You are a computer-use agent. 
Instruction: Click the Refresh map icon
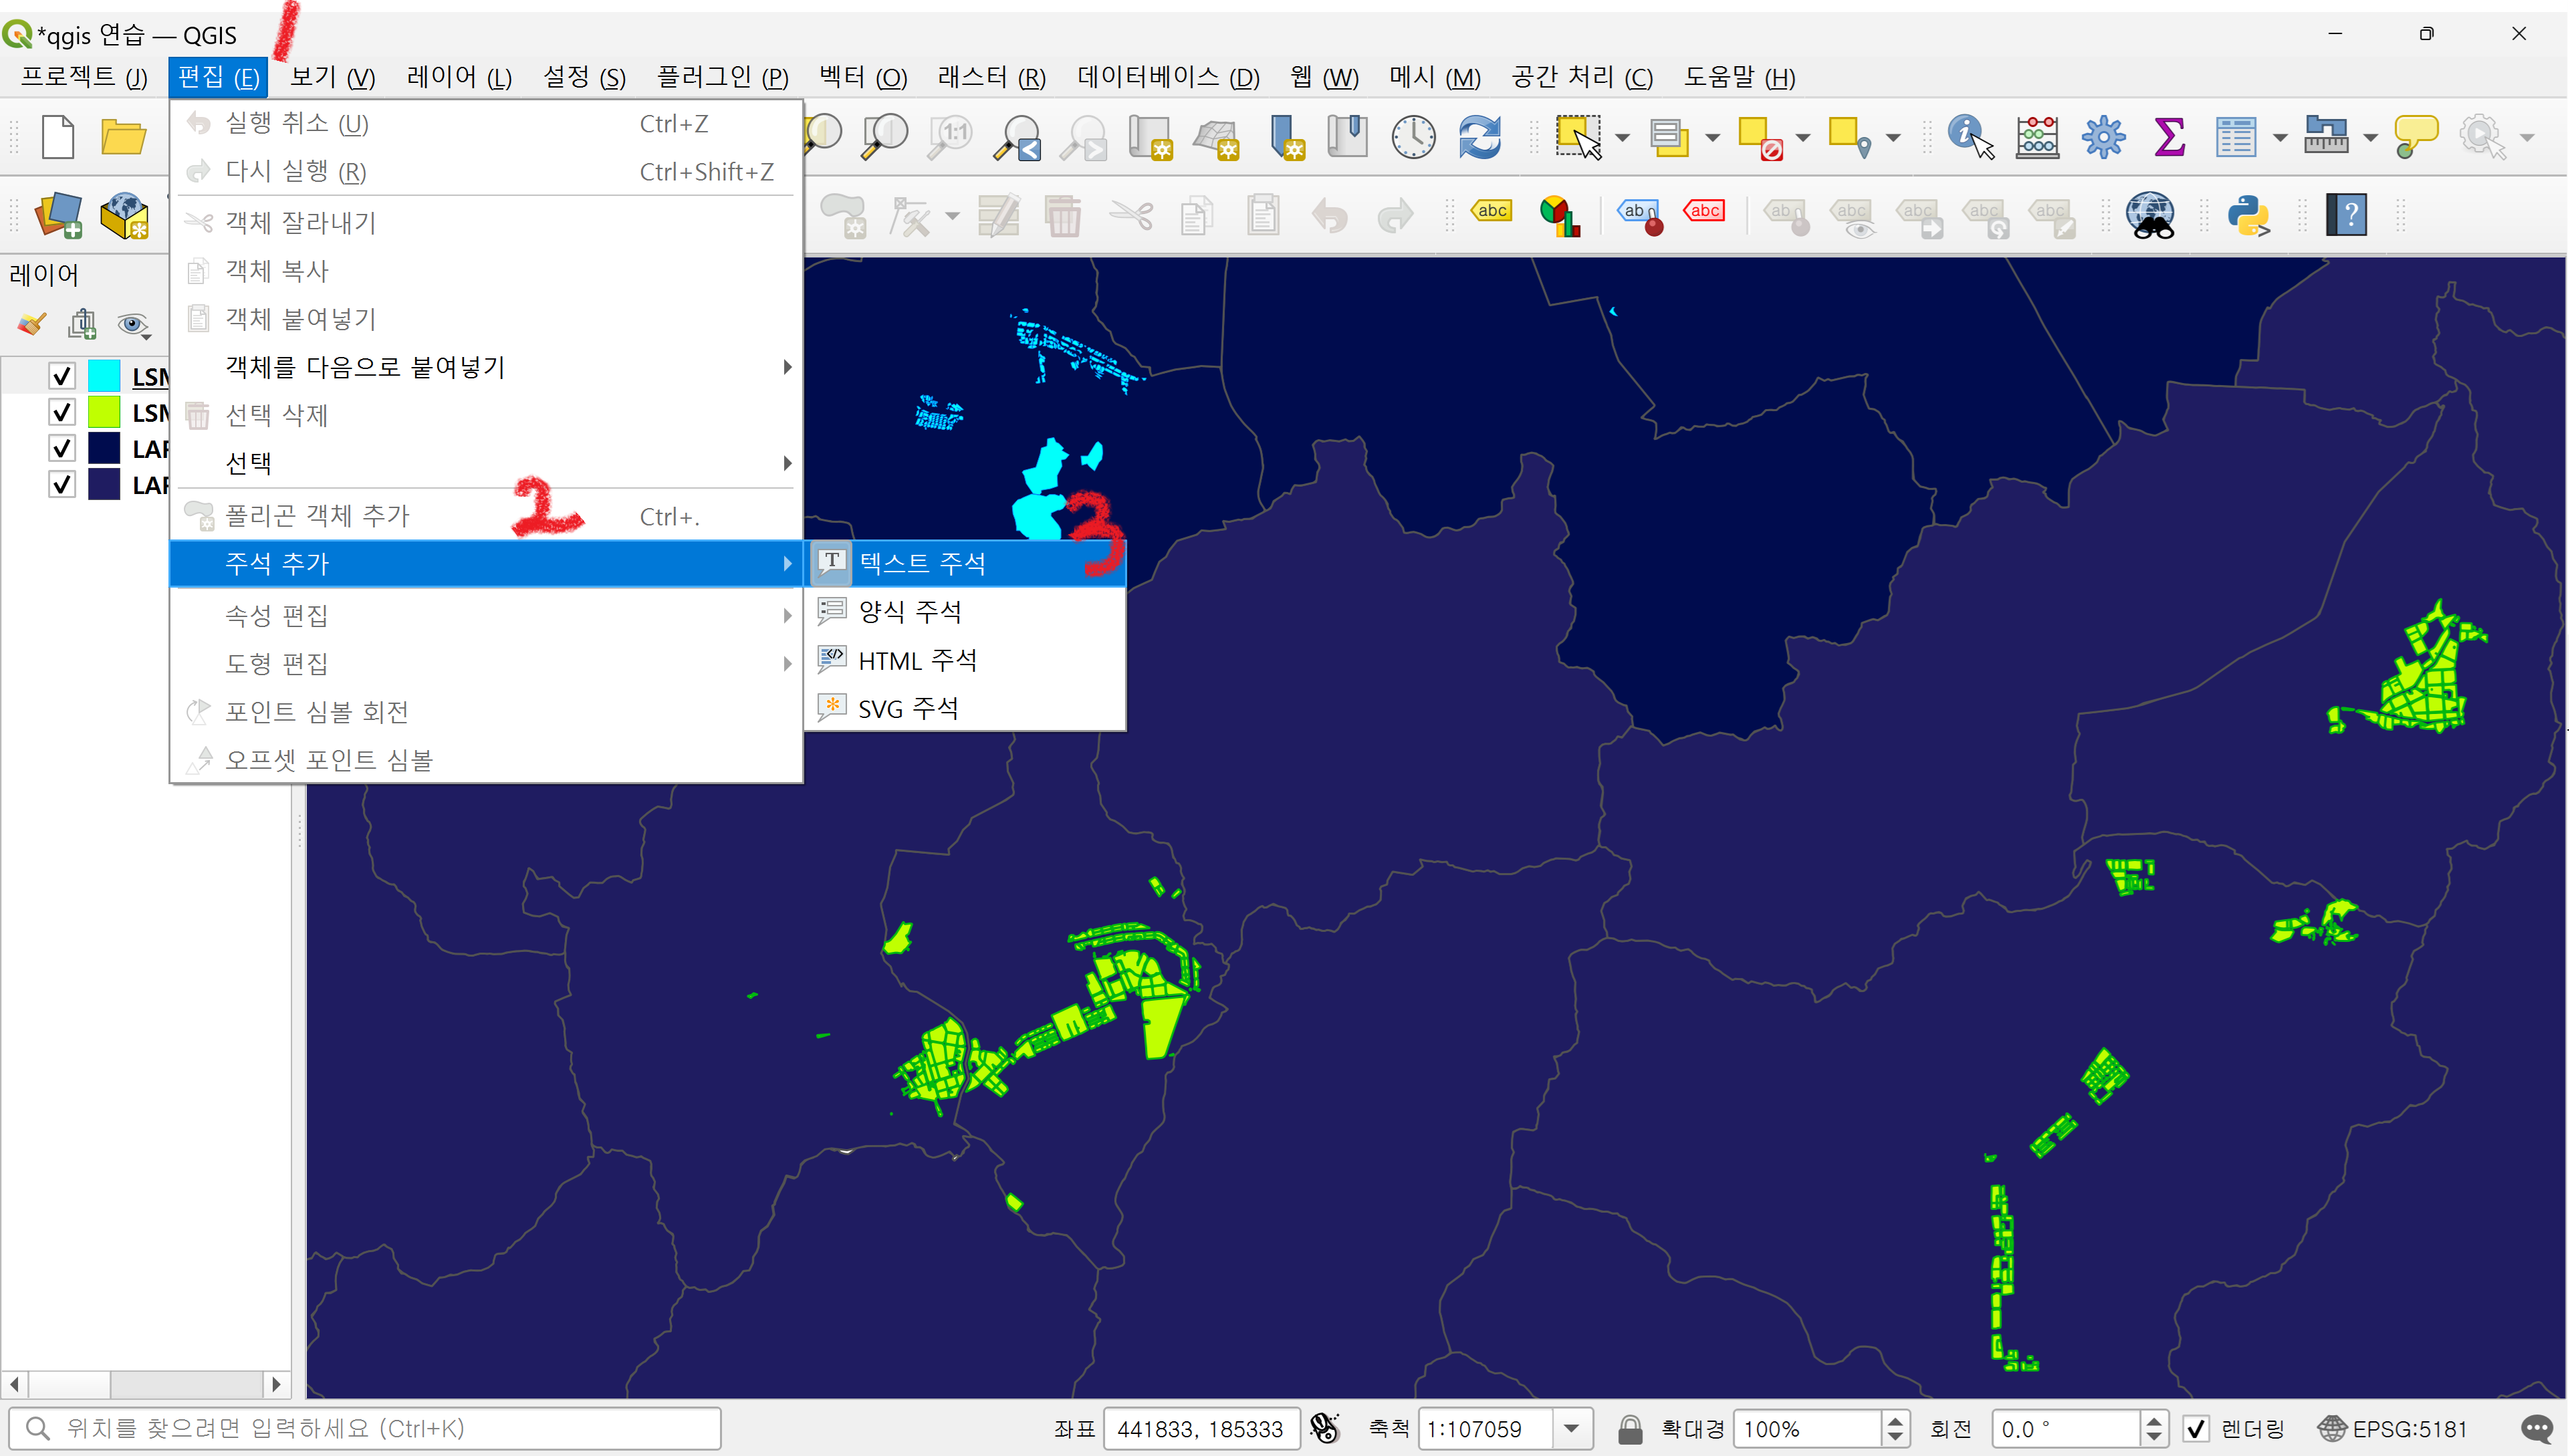1479,137
